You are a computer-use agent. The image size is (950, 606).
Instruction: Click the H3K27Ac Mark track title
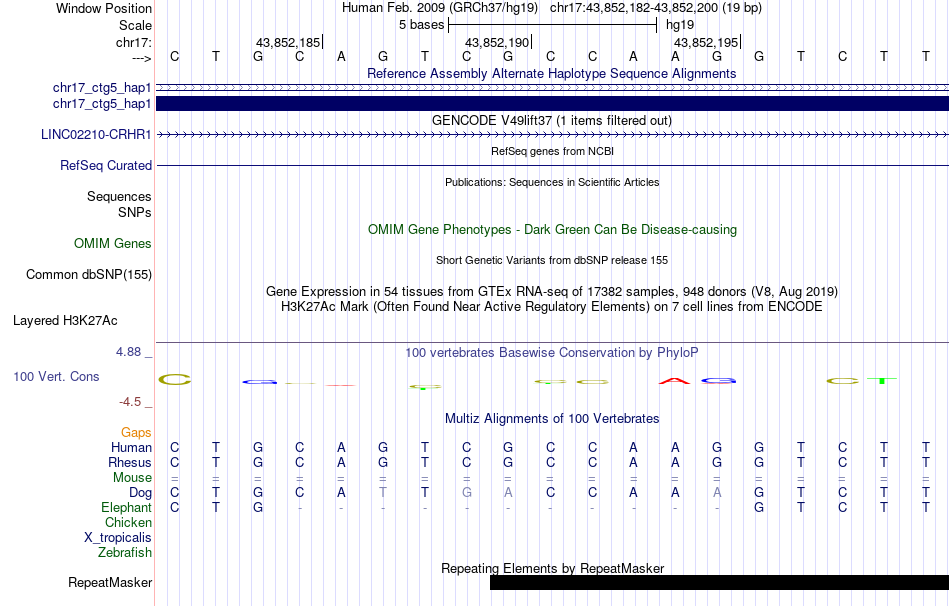point(552,307)
